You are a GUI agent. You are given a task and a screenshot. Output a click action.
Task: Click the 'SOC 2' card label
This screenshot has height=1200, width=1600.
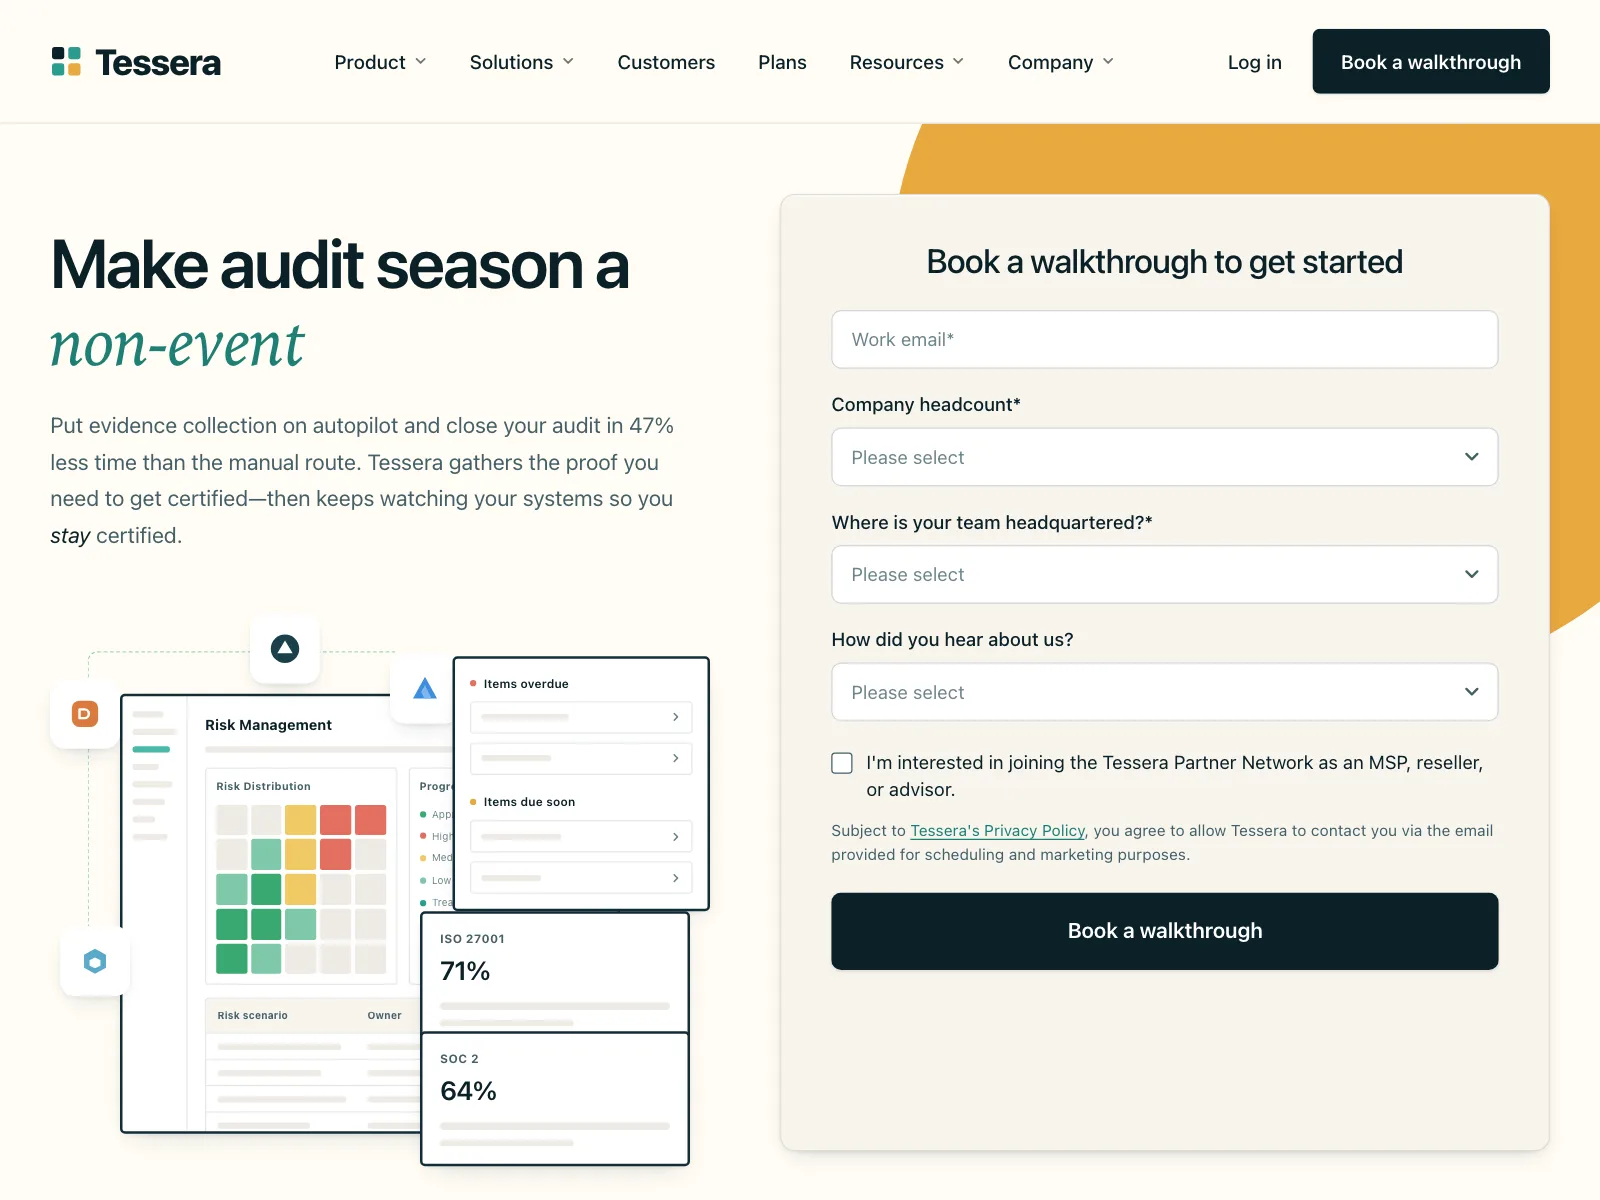(459, 1059)
